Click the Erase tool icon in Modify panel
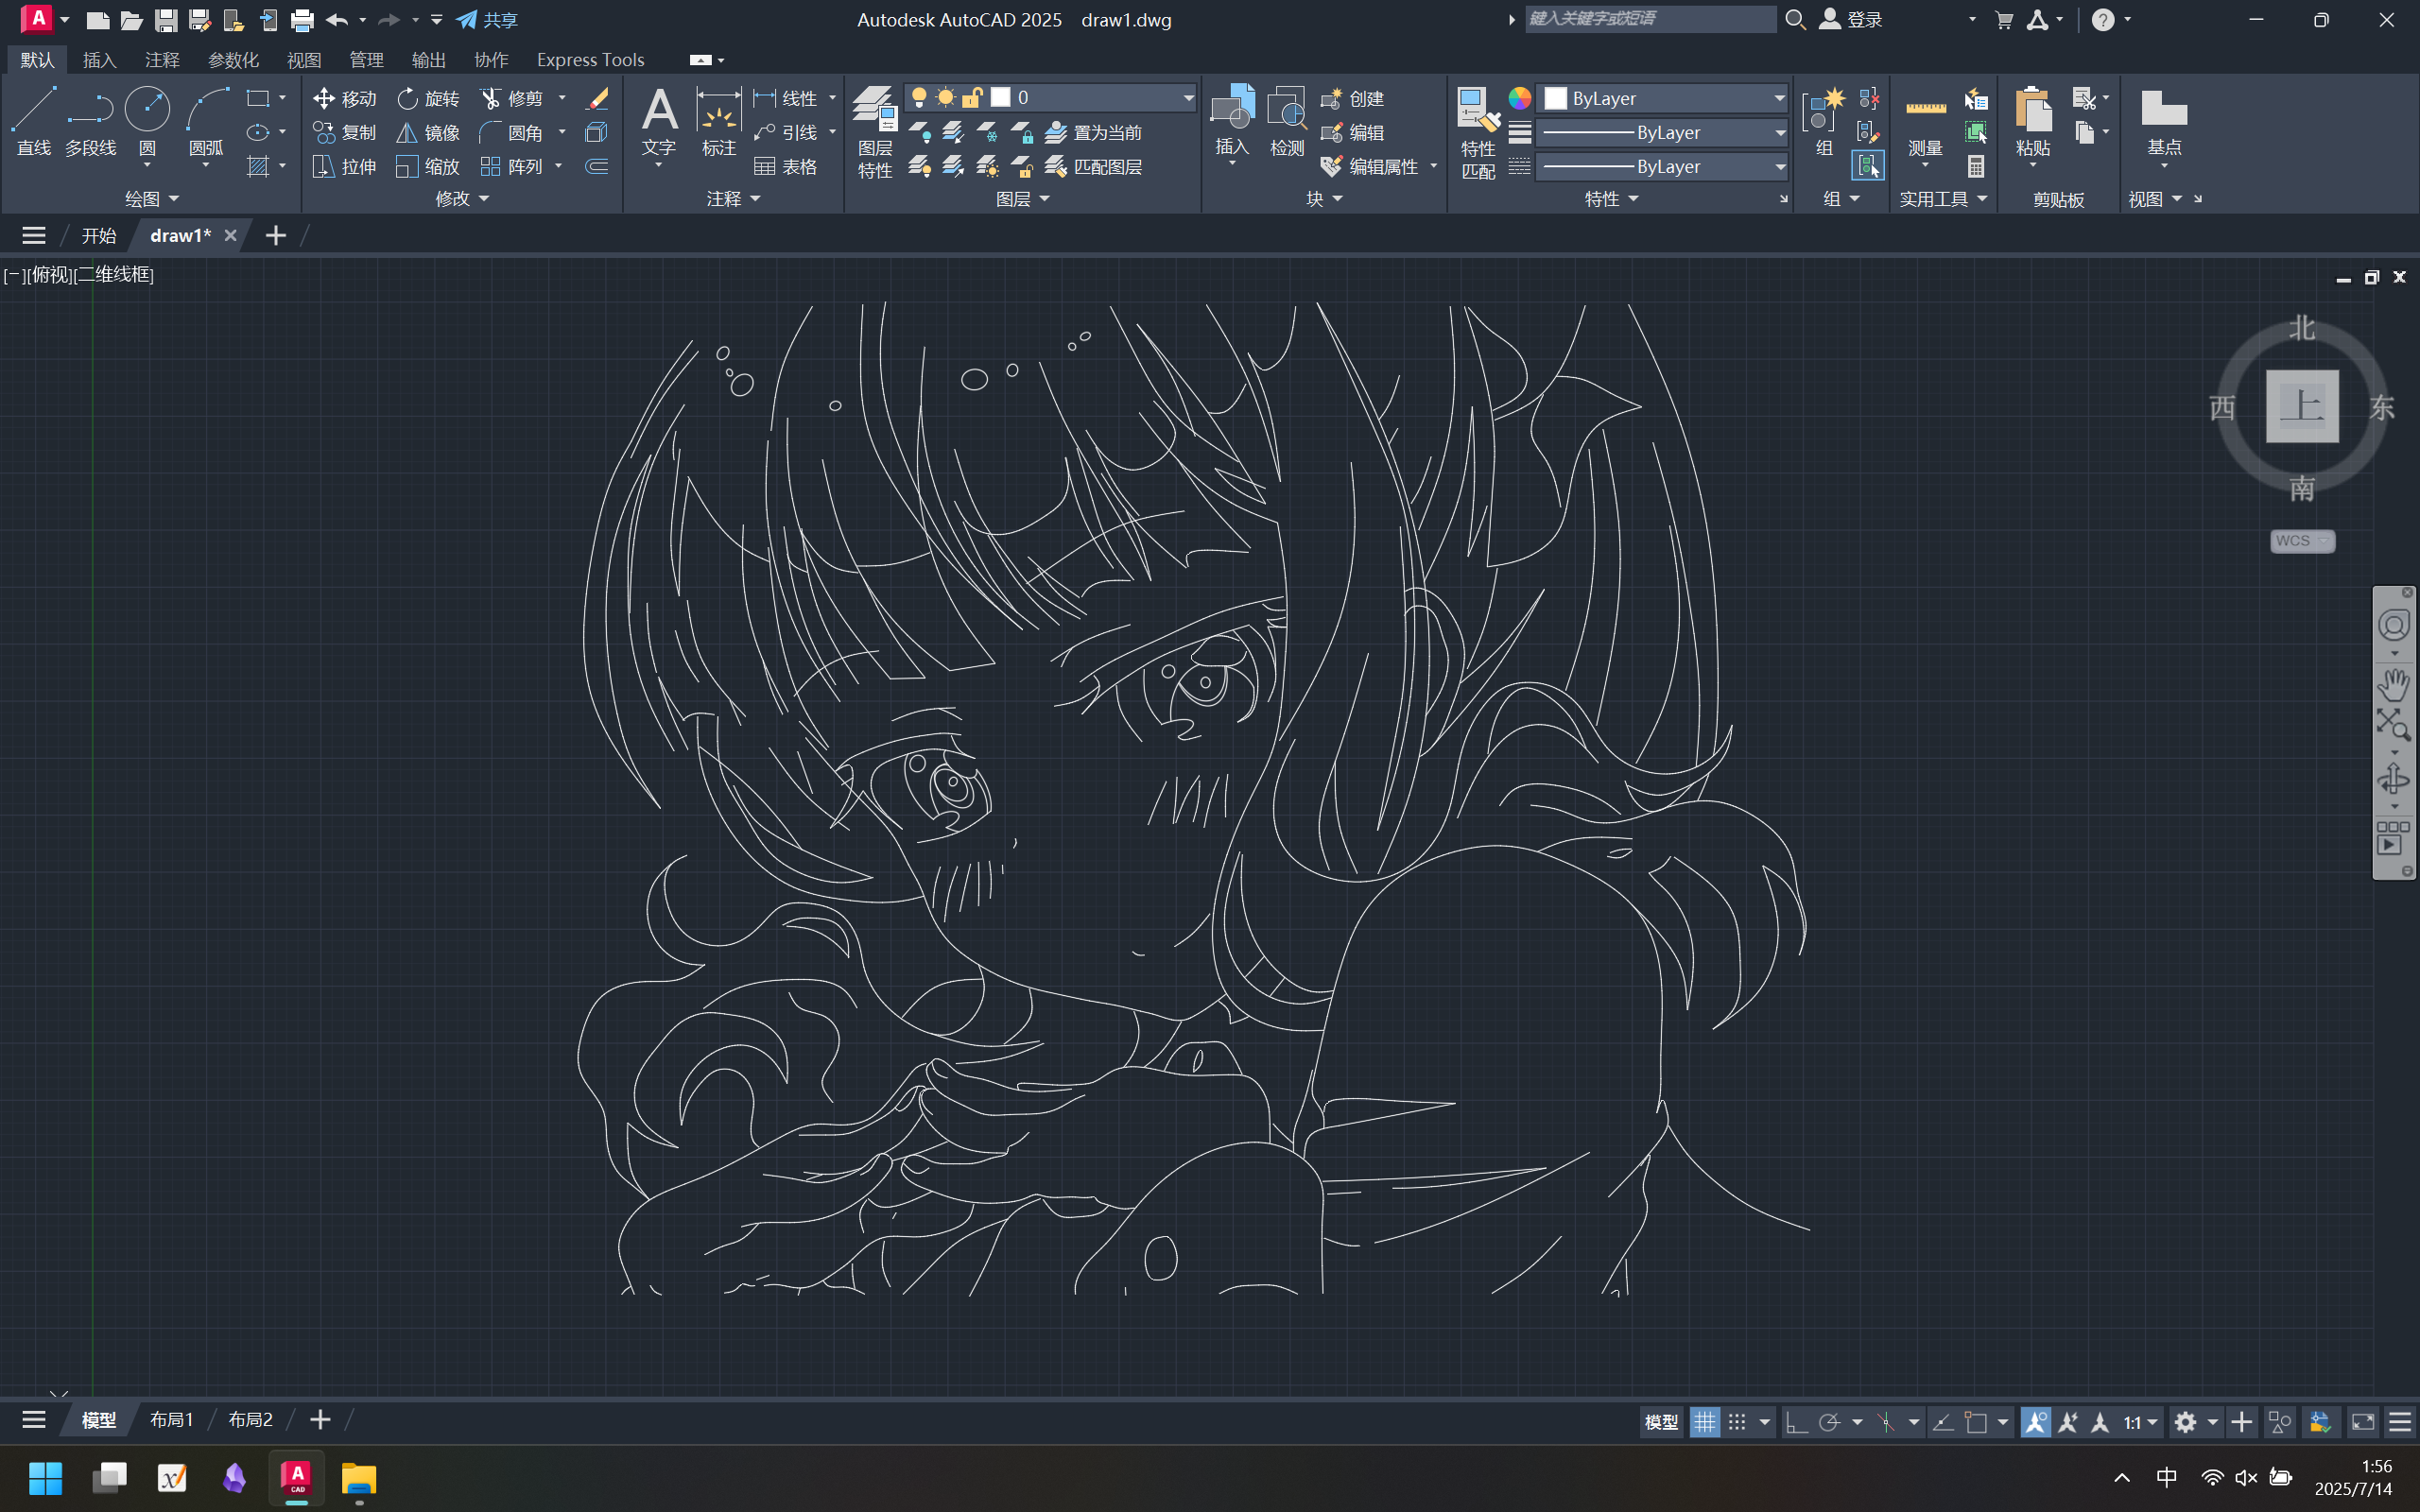This screenshot has width=2420, height=1512. click(x=597, y=98)
